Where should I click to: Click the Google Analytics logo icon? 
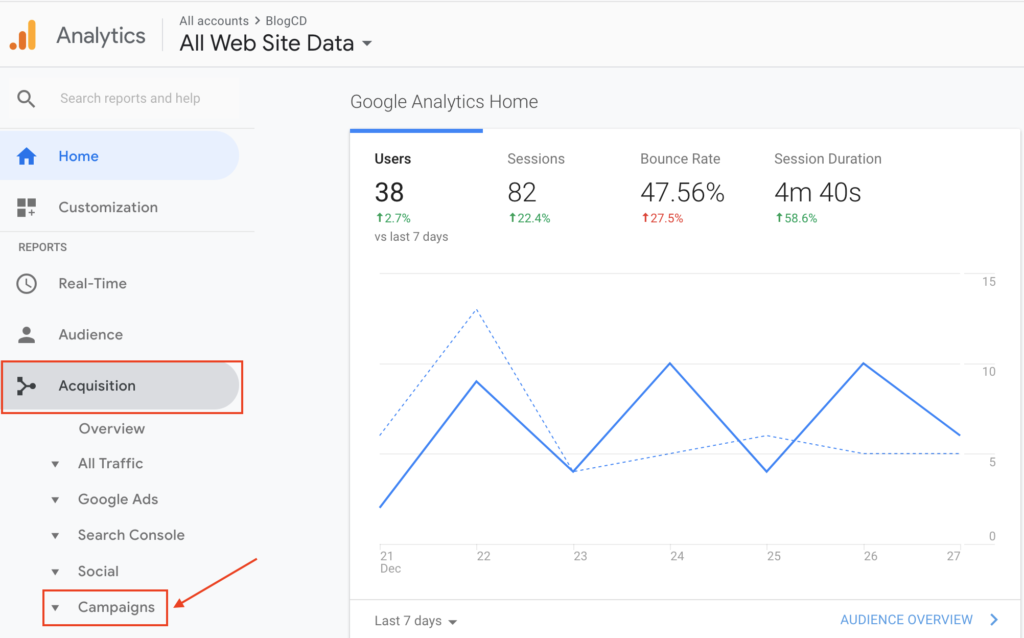click(23, 35)
